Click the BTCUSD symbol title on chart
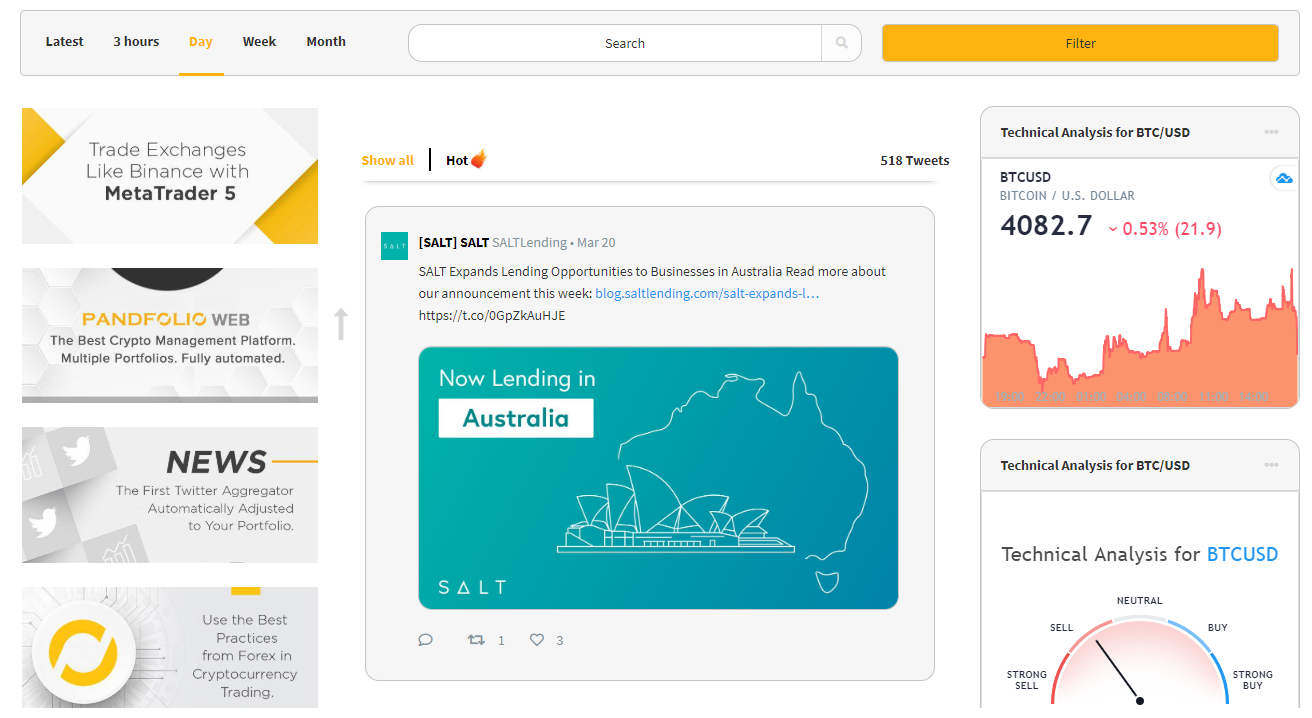 click(x=1025, y=178)
